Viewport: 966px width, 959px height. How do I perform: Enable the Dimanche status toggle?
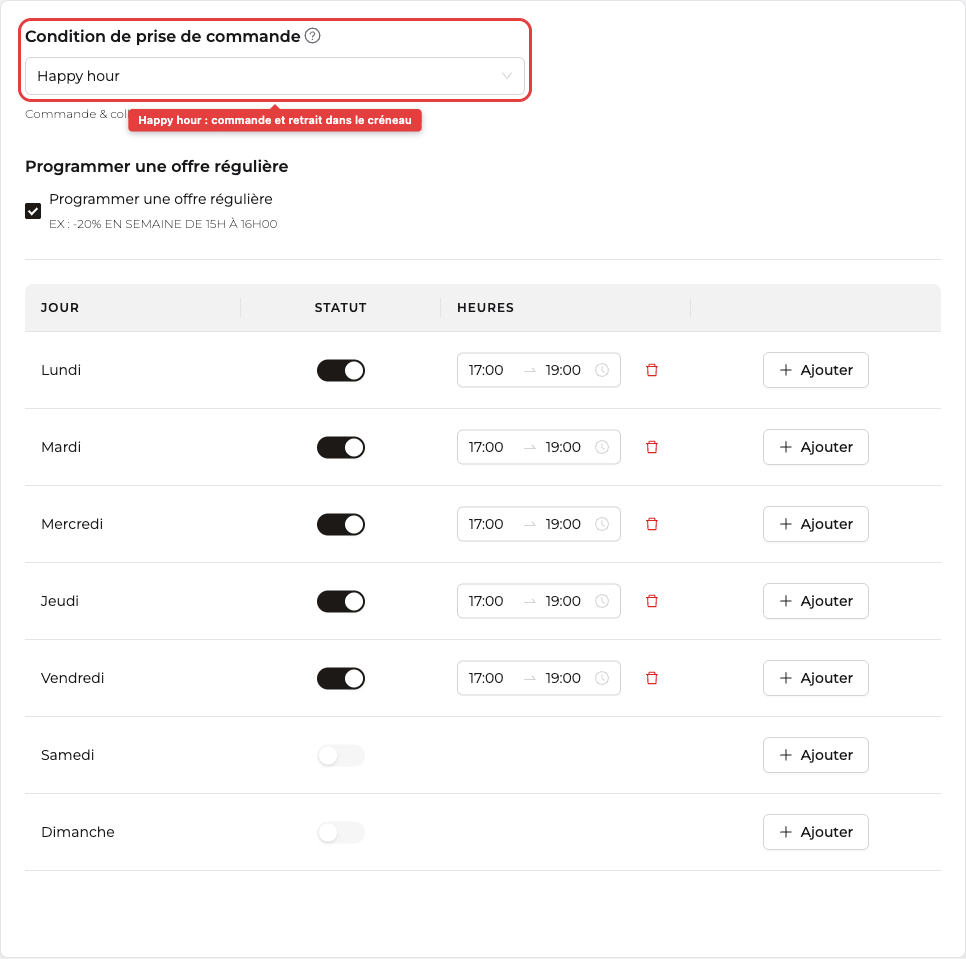tap(341, 832)
